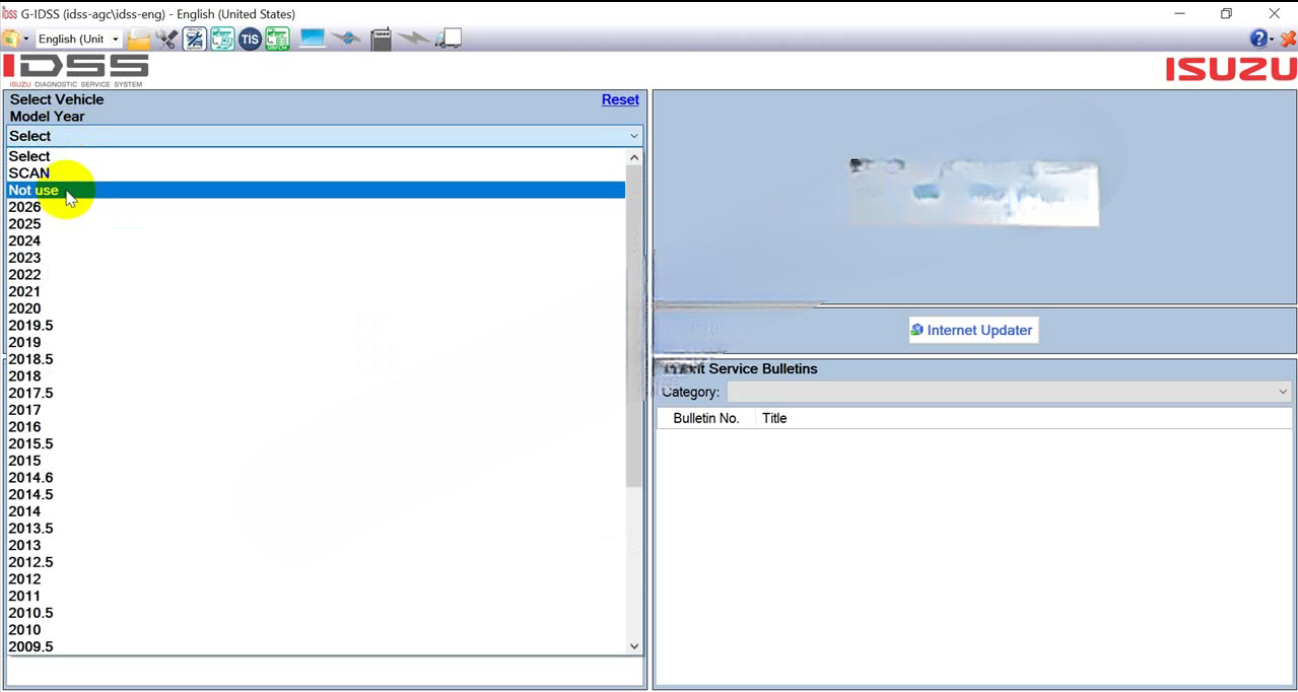
Task: Select model year 2024
Action: (316, 241)
